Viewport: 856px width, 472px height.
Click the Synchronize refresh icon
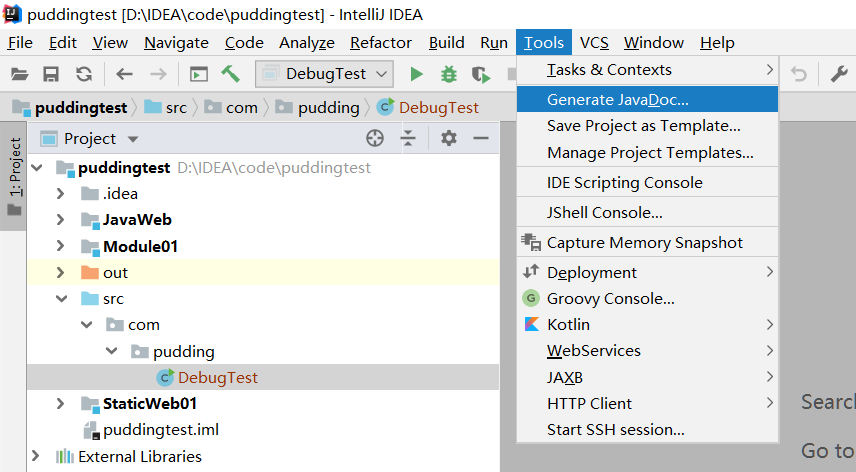pyautogui.click(x=84, y=74)
